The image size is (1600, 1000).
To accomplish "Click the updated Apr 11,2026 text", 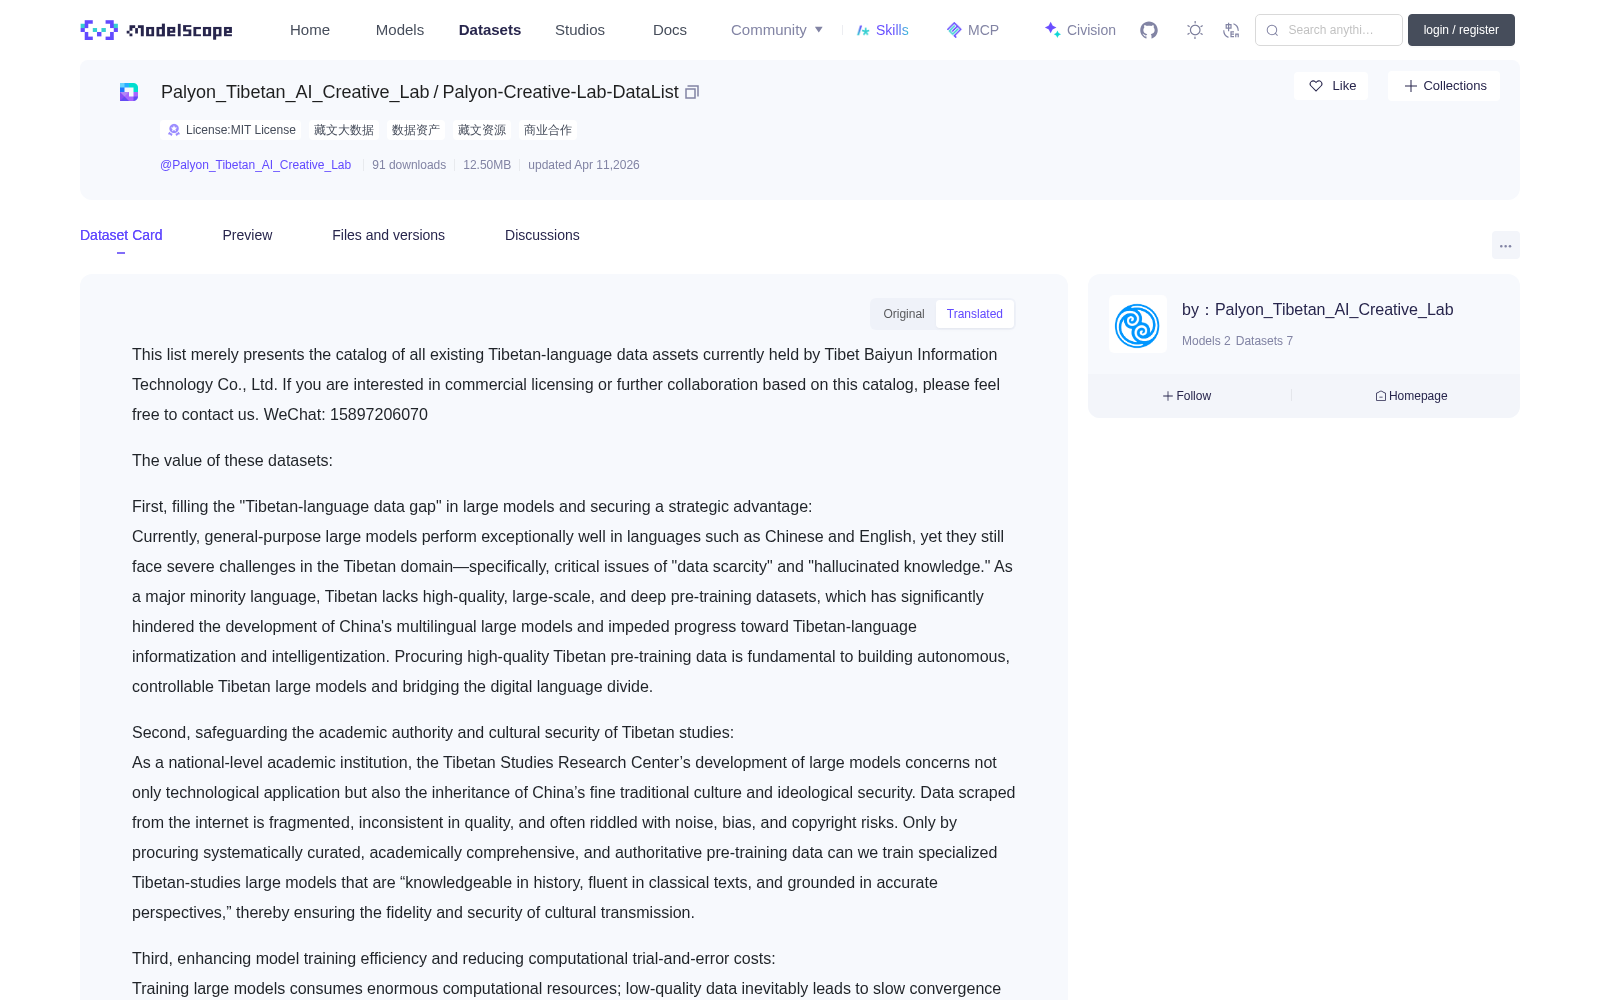I will pos(584,165).
